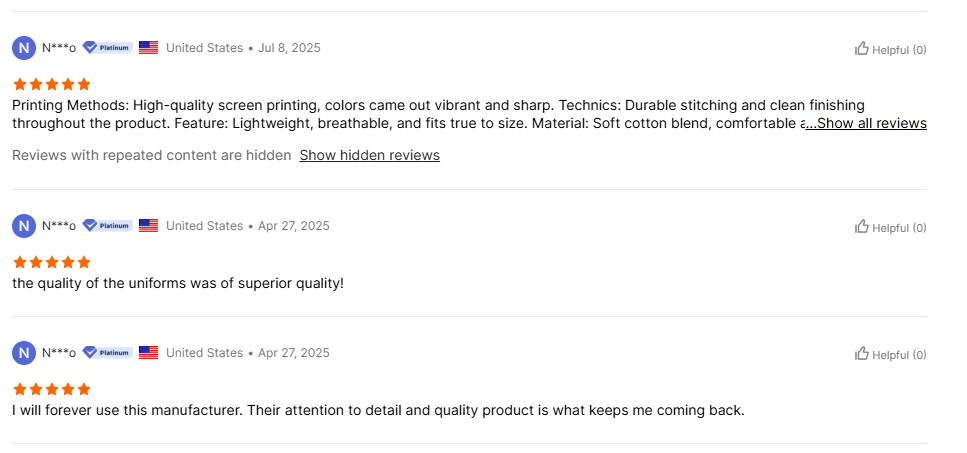The image size is (967, 453).
Task: Click the N avatar on the uniforms quality review
Action: 23,226
